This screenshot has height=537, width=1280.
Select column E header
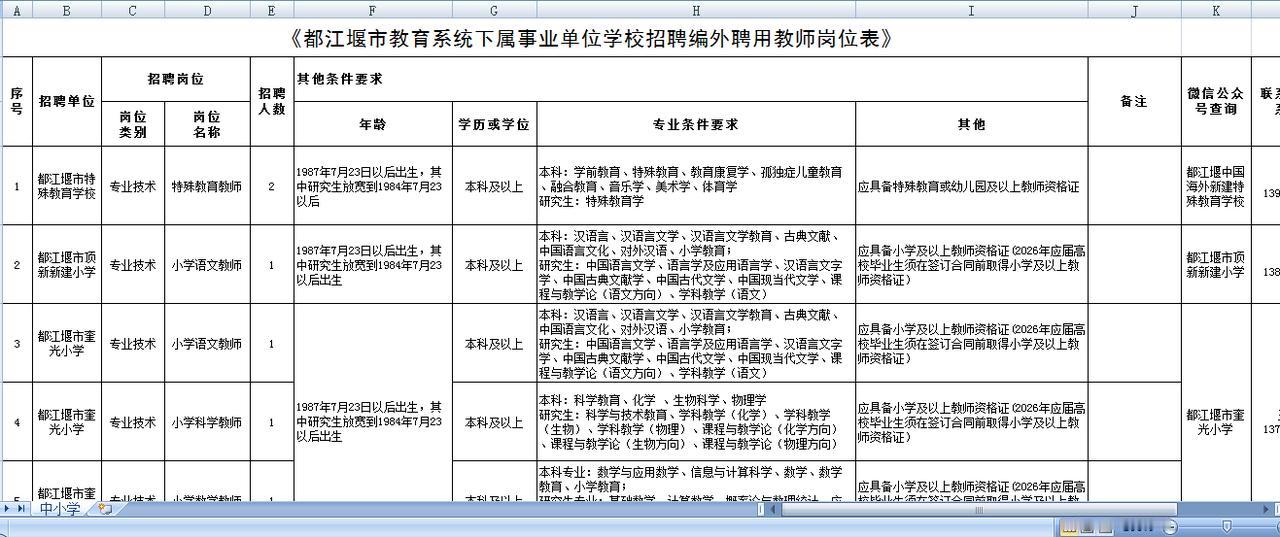pos(271,10)
